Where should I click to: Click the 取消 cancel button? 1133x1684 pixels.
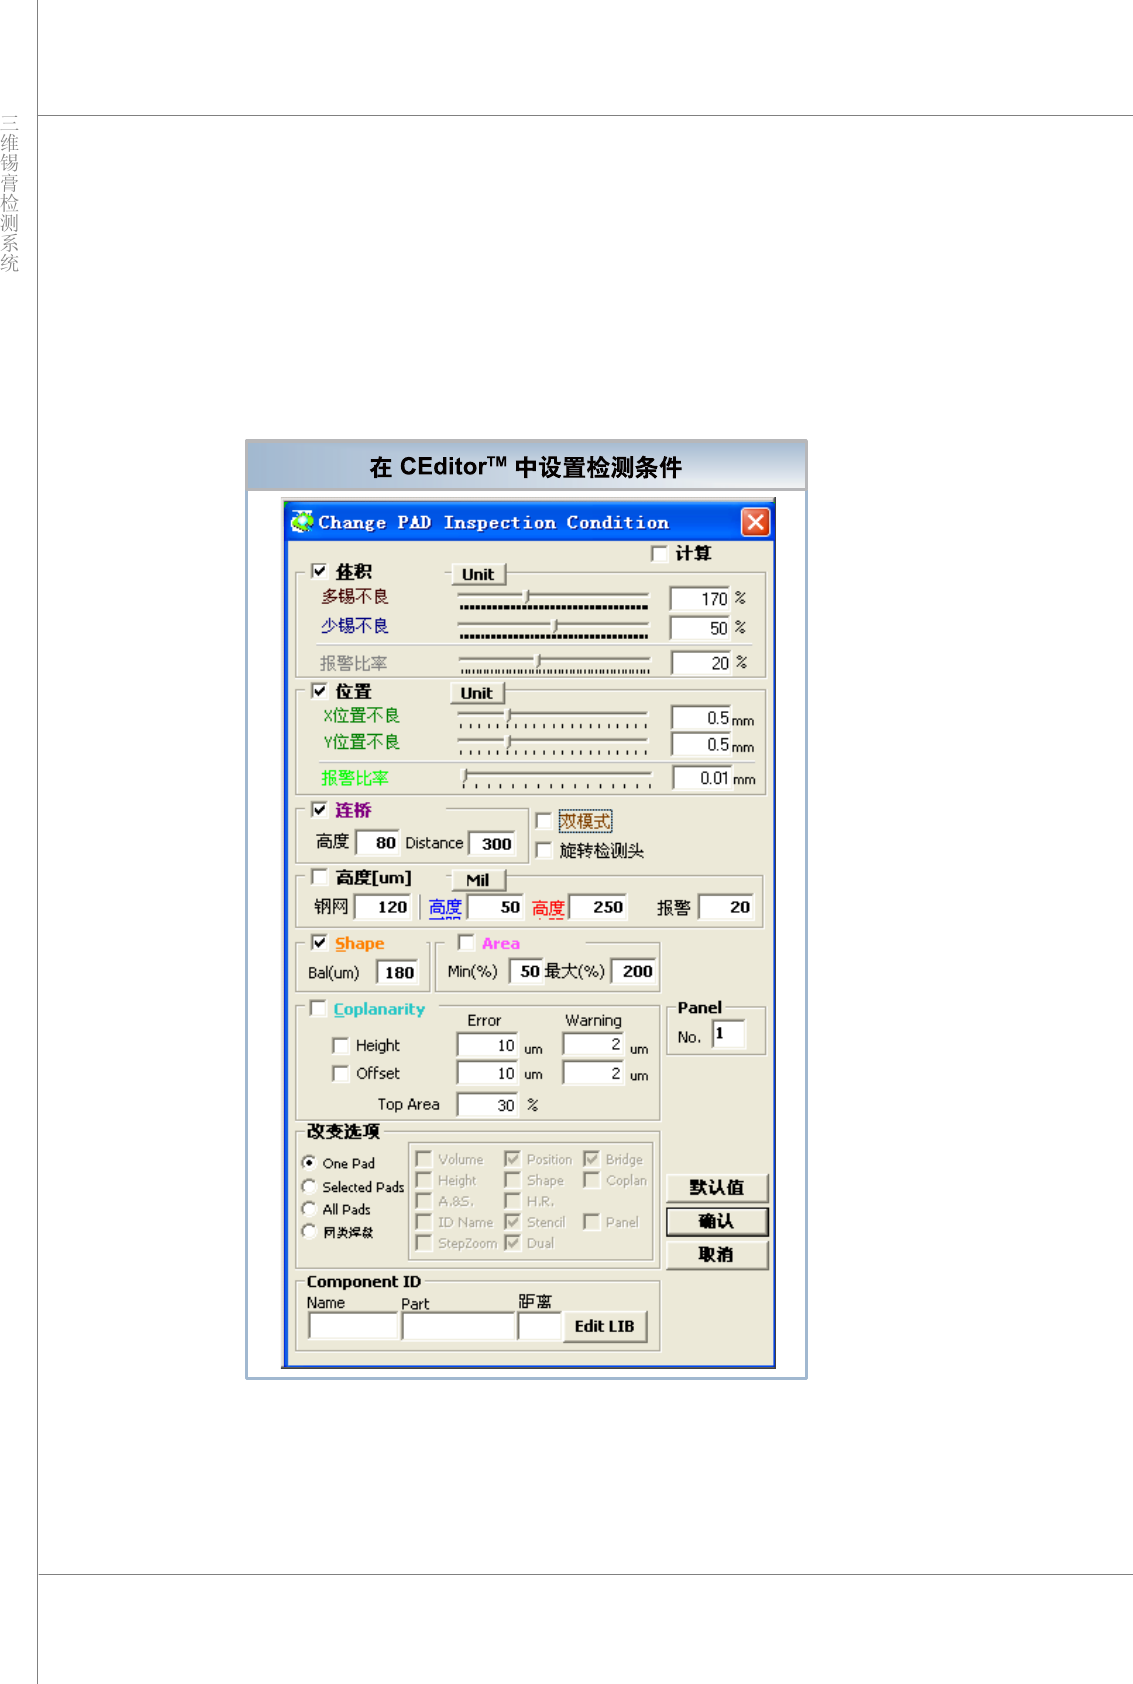[717, 1254]
